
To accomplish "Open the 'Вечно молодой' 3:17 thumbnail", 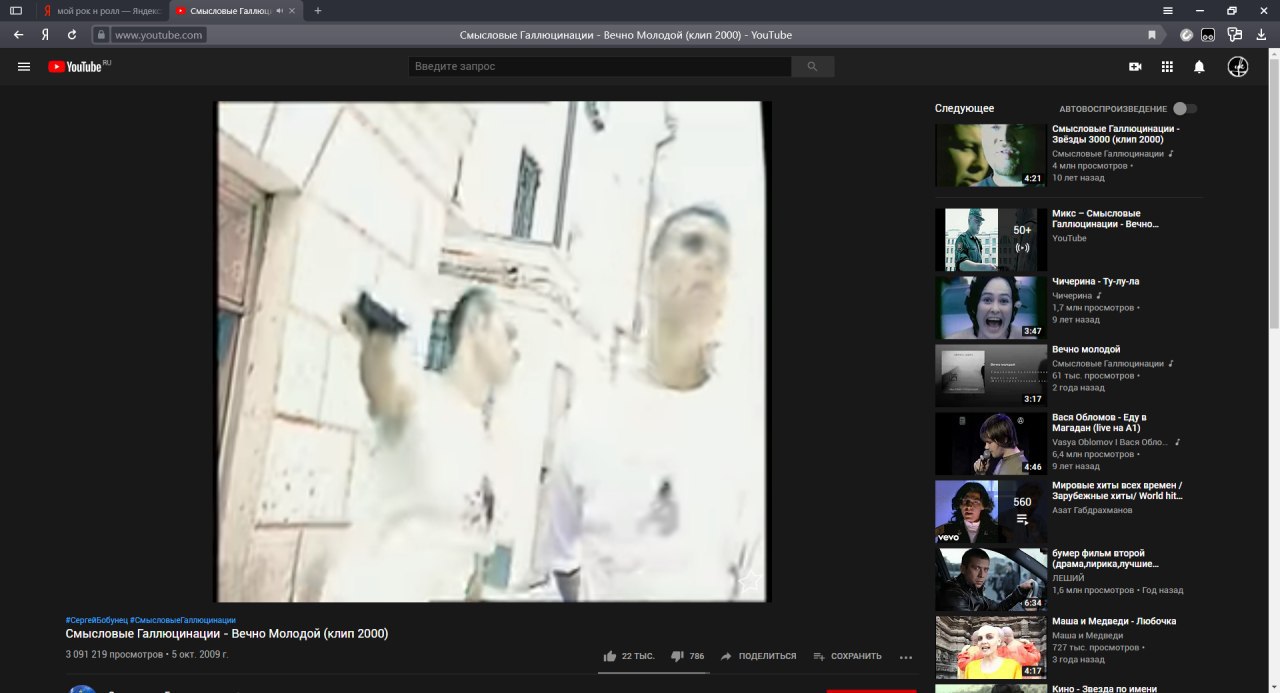I will pyautogui.click(x=990, y=375).
